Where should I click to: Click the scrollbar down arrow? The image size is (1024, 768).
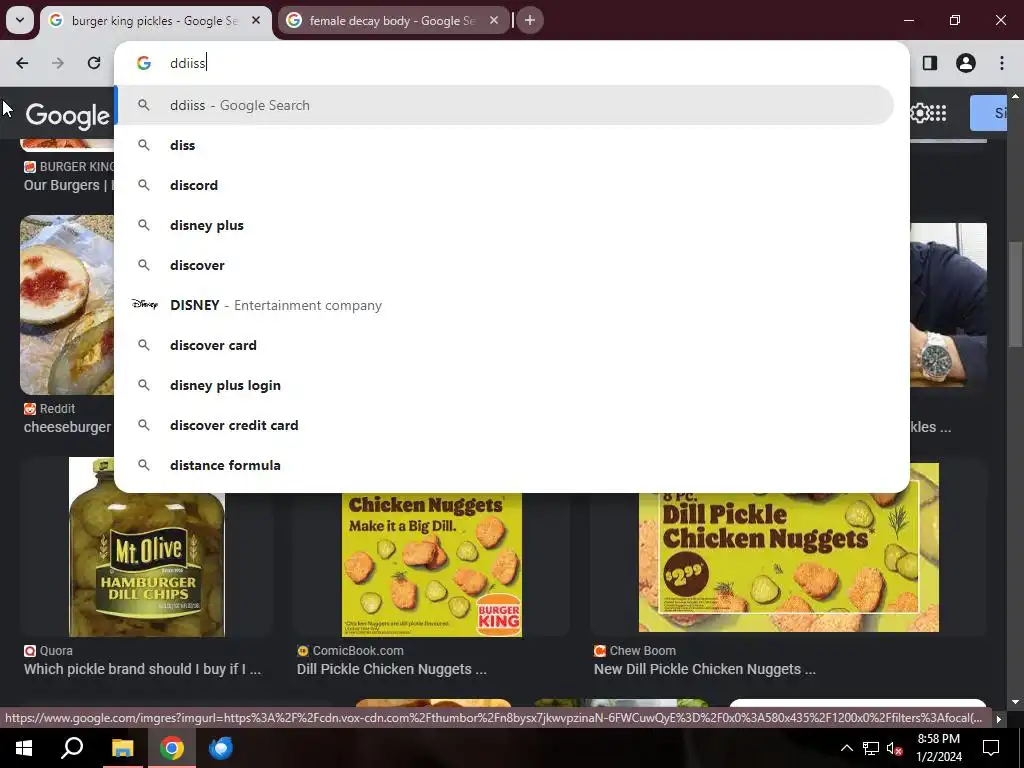(x=1015, y=702)
